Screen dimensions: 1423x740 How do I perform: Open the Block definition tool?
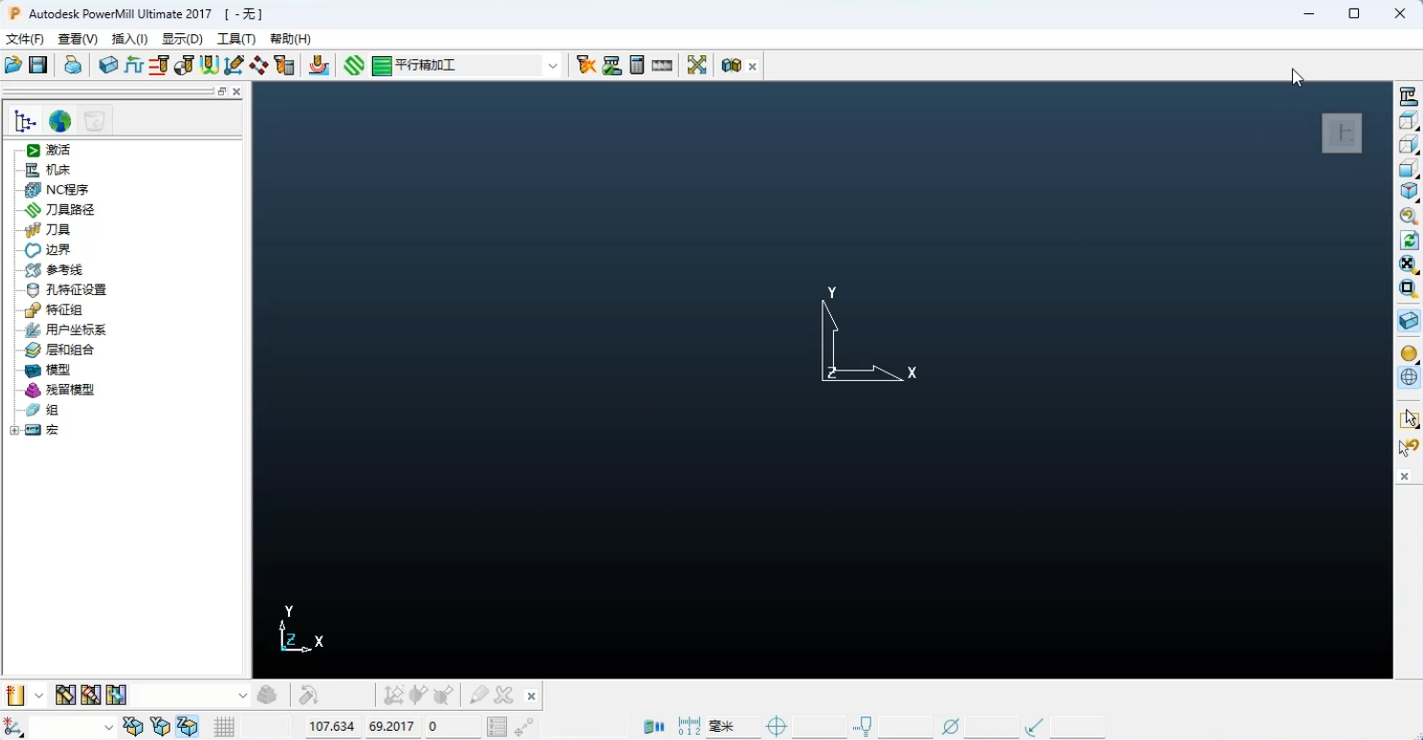click(x=108, y=66)
